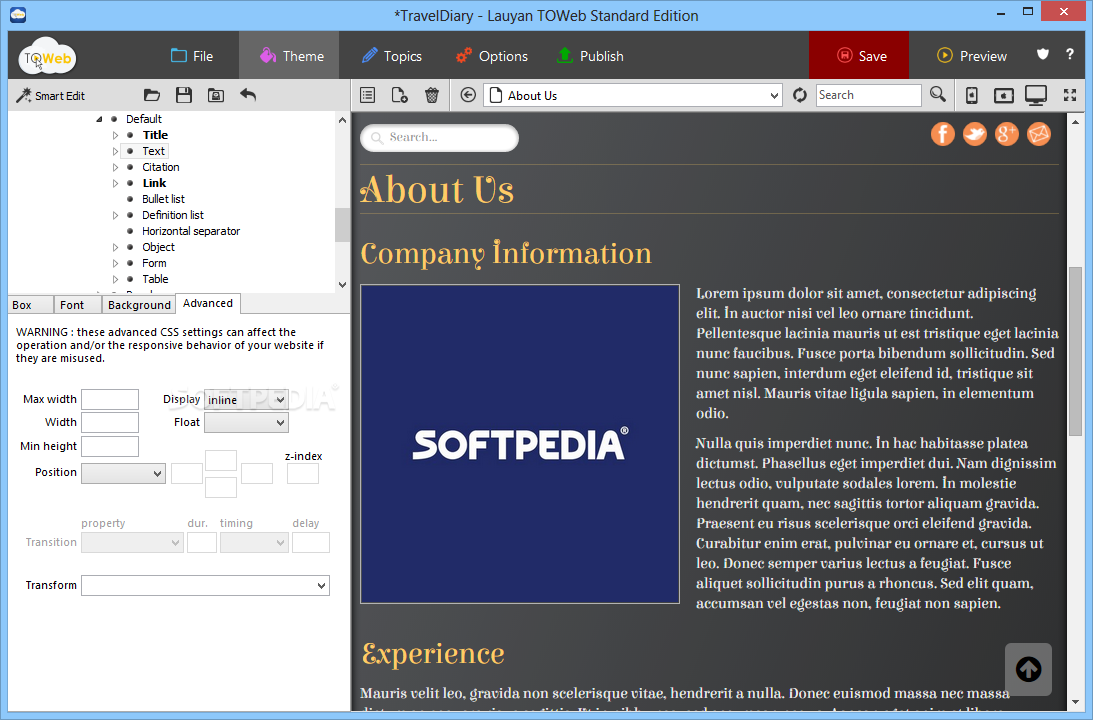This screenshot has height=720, width=1093.
Task: Open the Twitter social icon
Action: tap(974, 134)
